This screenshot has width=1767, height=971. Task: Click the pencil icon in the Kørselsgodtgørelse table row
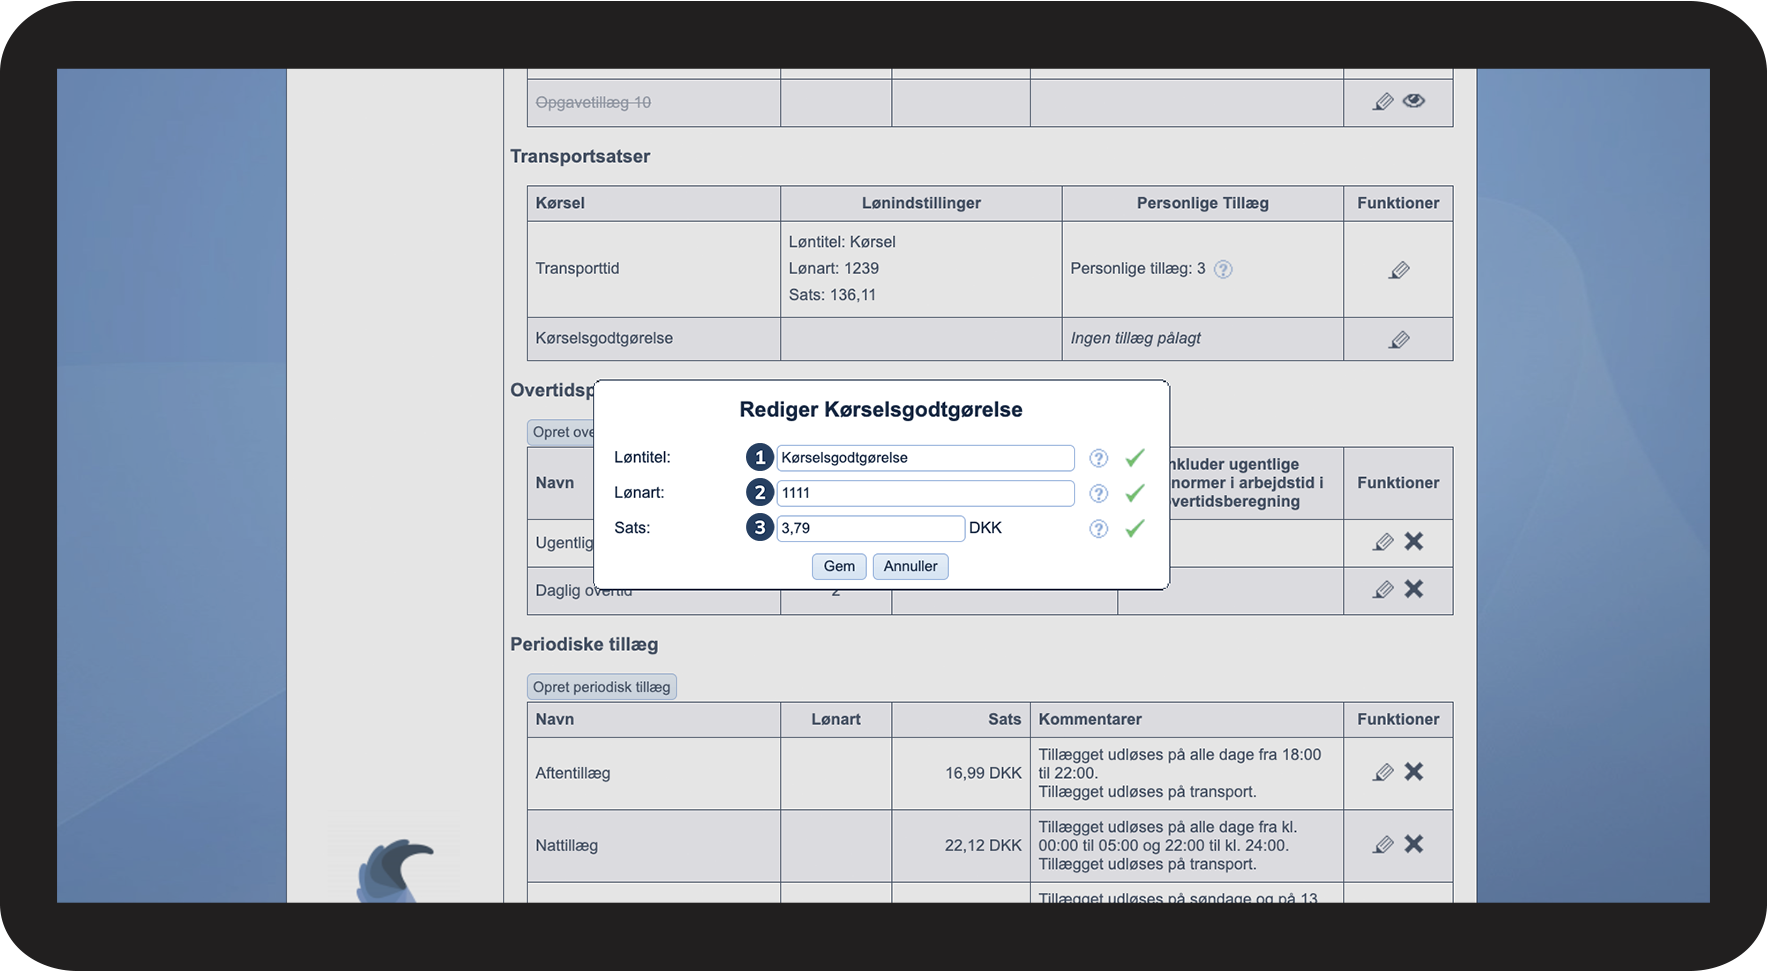coord(1399,340)
